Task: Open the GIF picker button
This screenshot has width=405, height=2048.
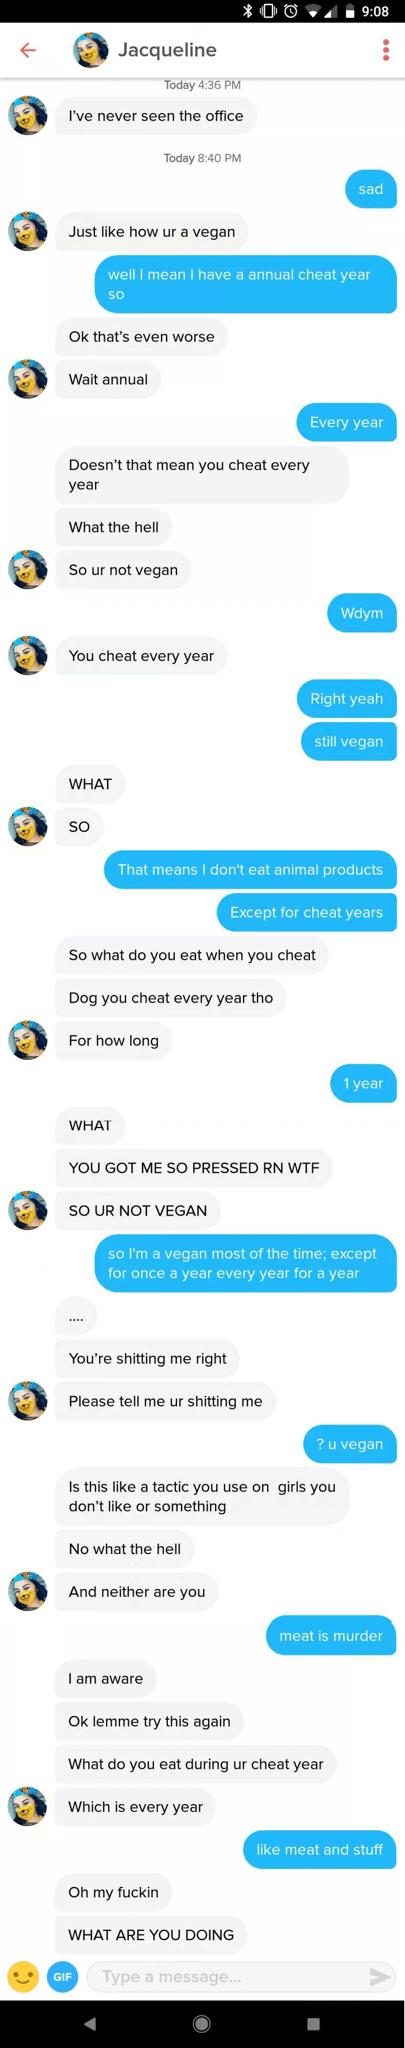Action: [63, 1976]
